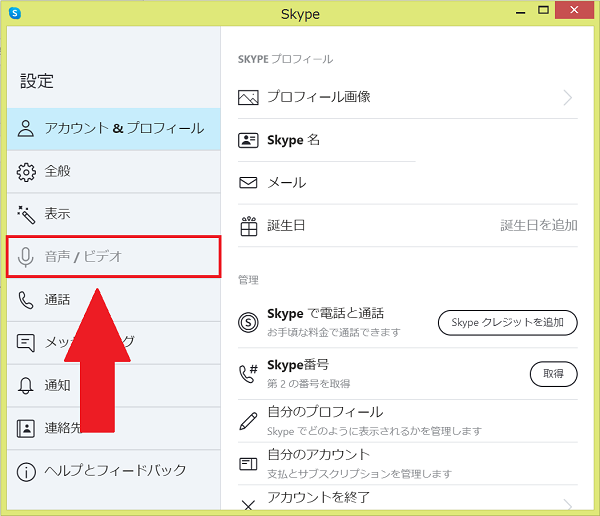This screenshot has width=600, height=516.
Task: Click the メール label
Action: pyautogui.click(x=287, y=183)
